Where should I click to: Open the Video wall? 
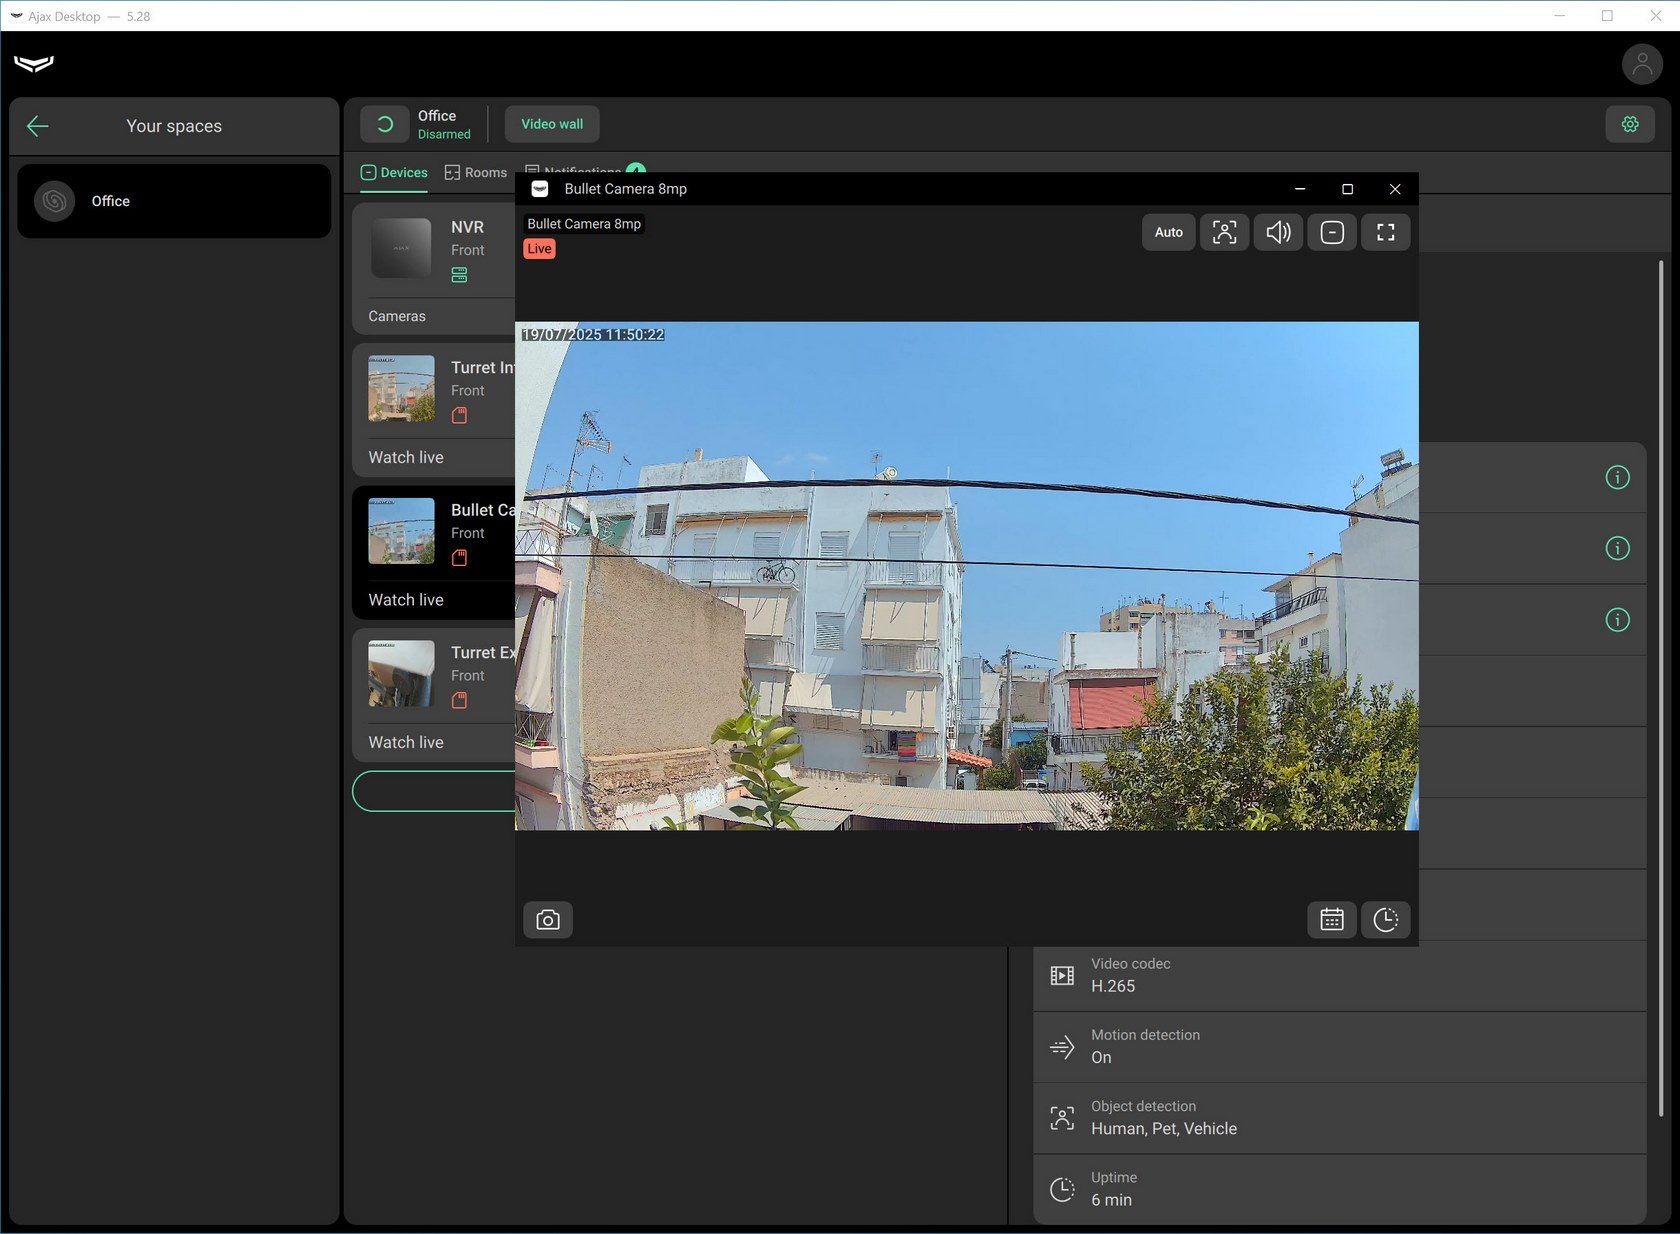(x=552, y=124)
